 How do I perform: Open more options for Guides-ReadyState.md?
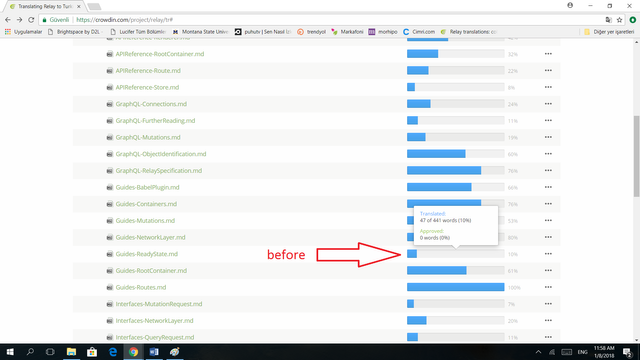pos(548,254)
